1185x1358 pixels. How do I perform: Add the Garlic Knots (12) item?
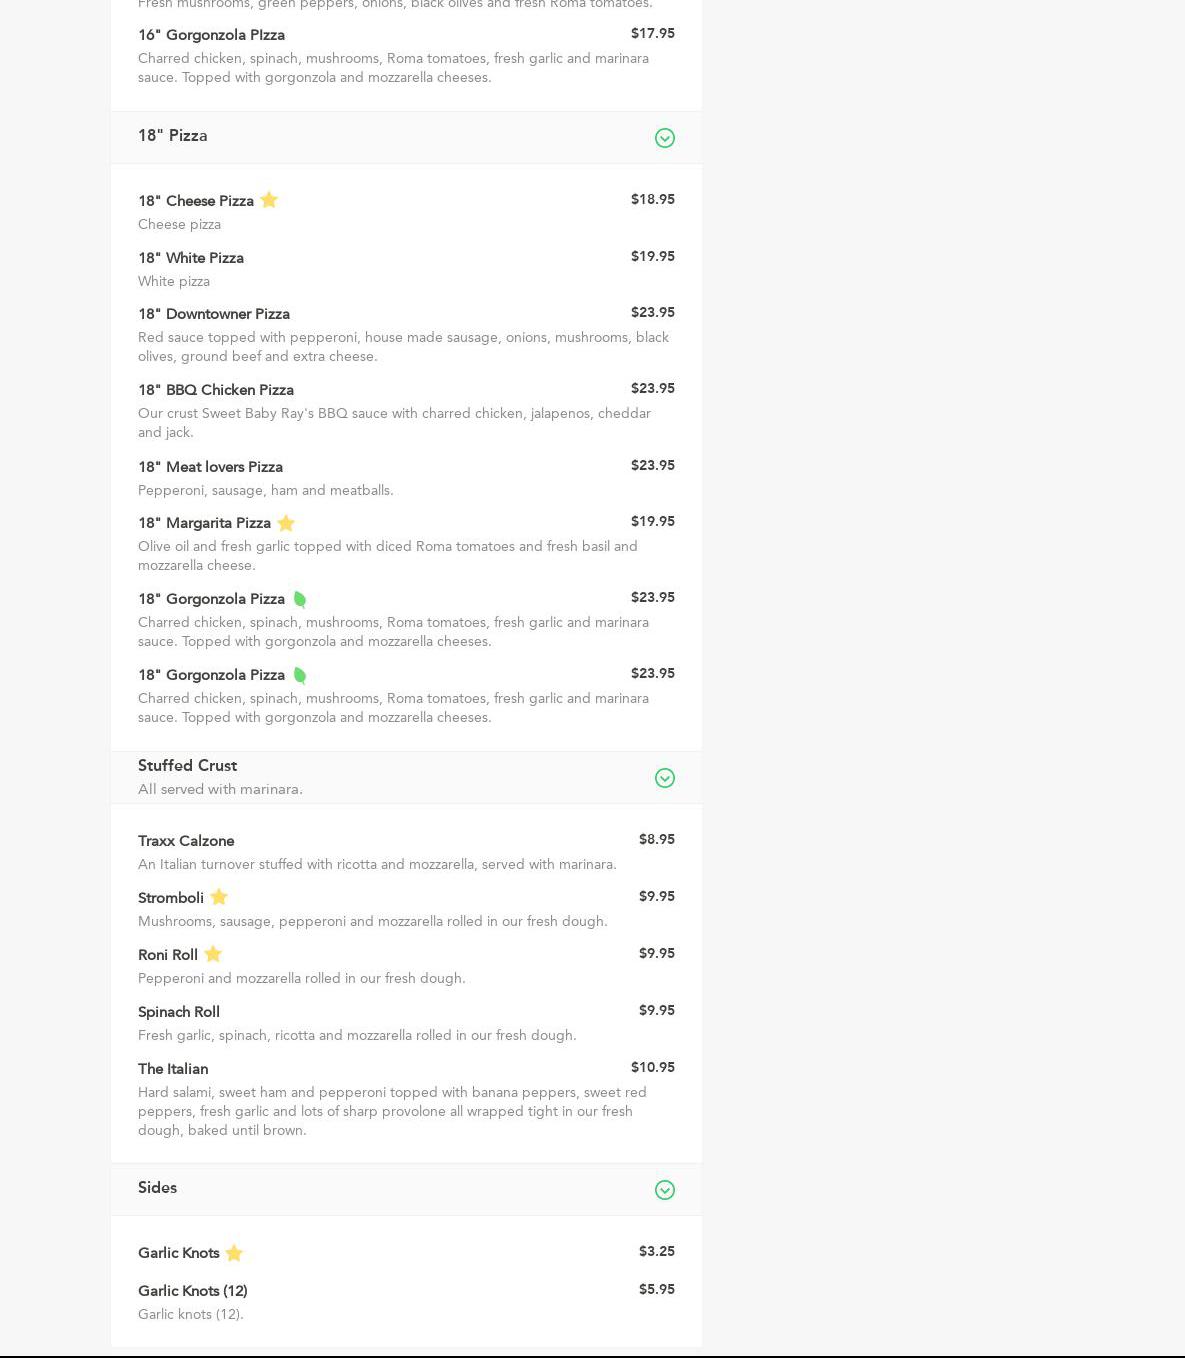193,1291
